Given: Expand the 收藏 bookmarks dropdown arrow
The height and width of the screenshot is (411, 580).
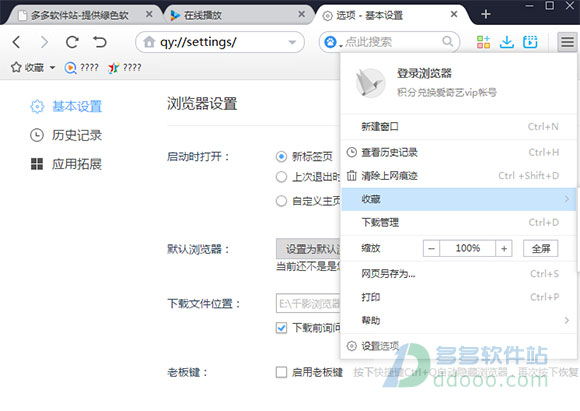Looking at the screenshot, I should click(x=53, y=68).
